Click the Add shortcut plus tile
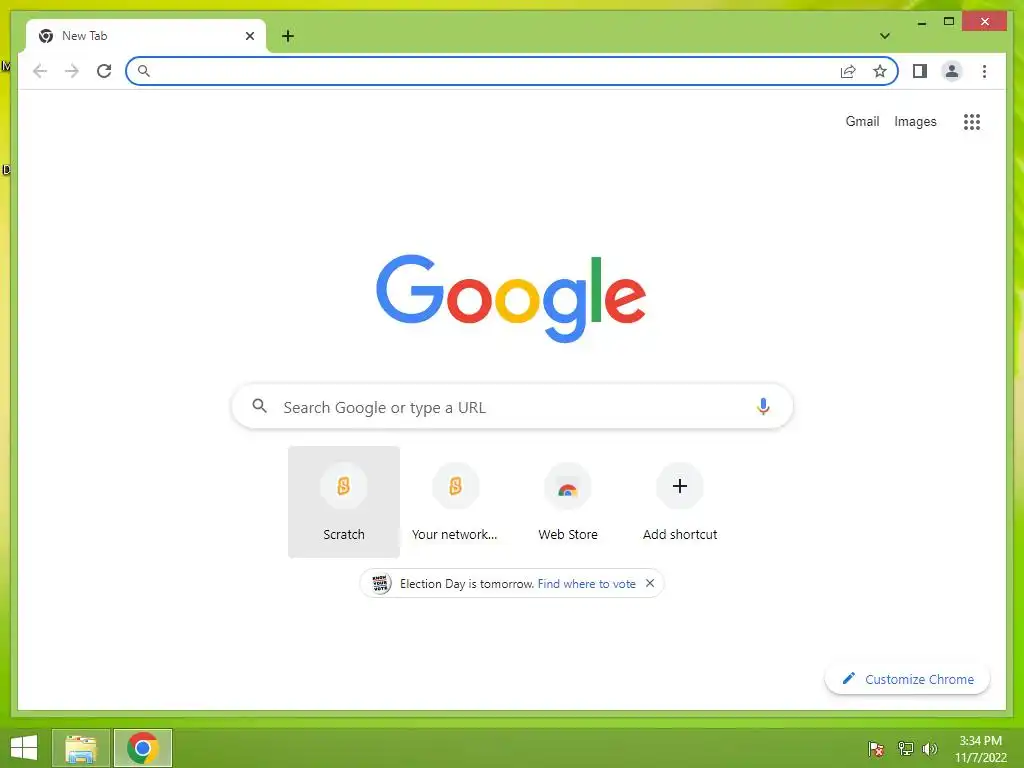Screen dimensions: 1024x768 (x=680, y=502)
